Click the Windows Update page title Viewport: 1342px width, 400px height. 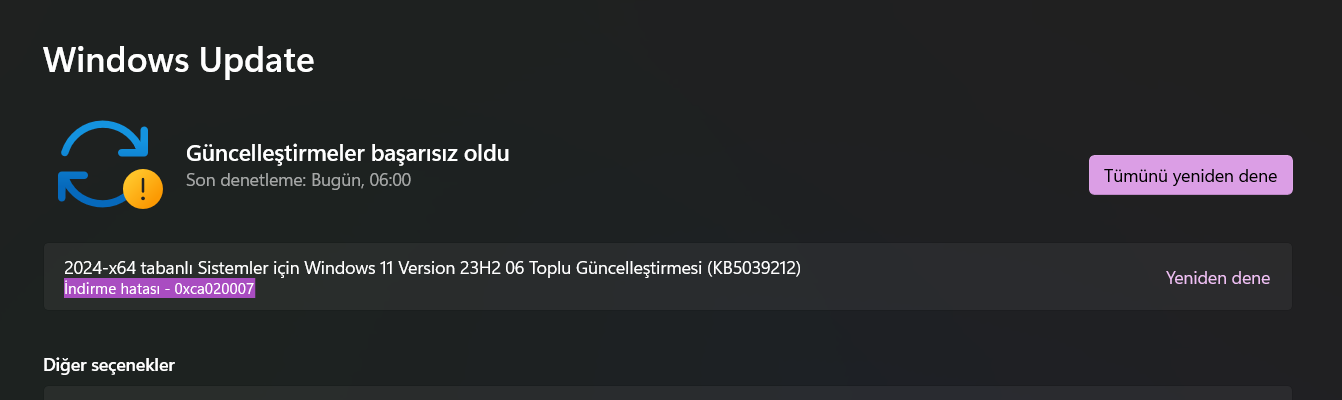[179, 60]
